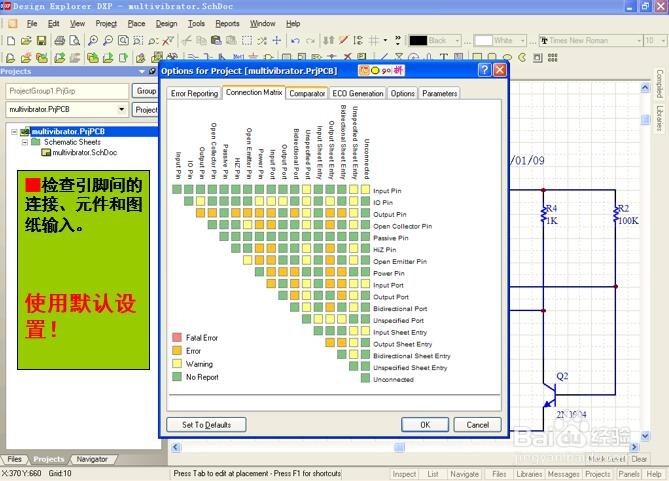The image size is (669, 481).
Task: Toggle first cell in Input Port row
Action: coord(271,284)
